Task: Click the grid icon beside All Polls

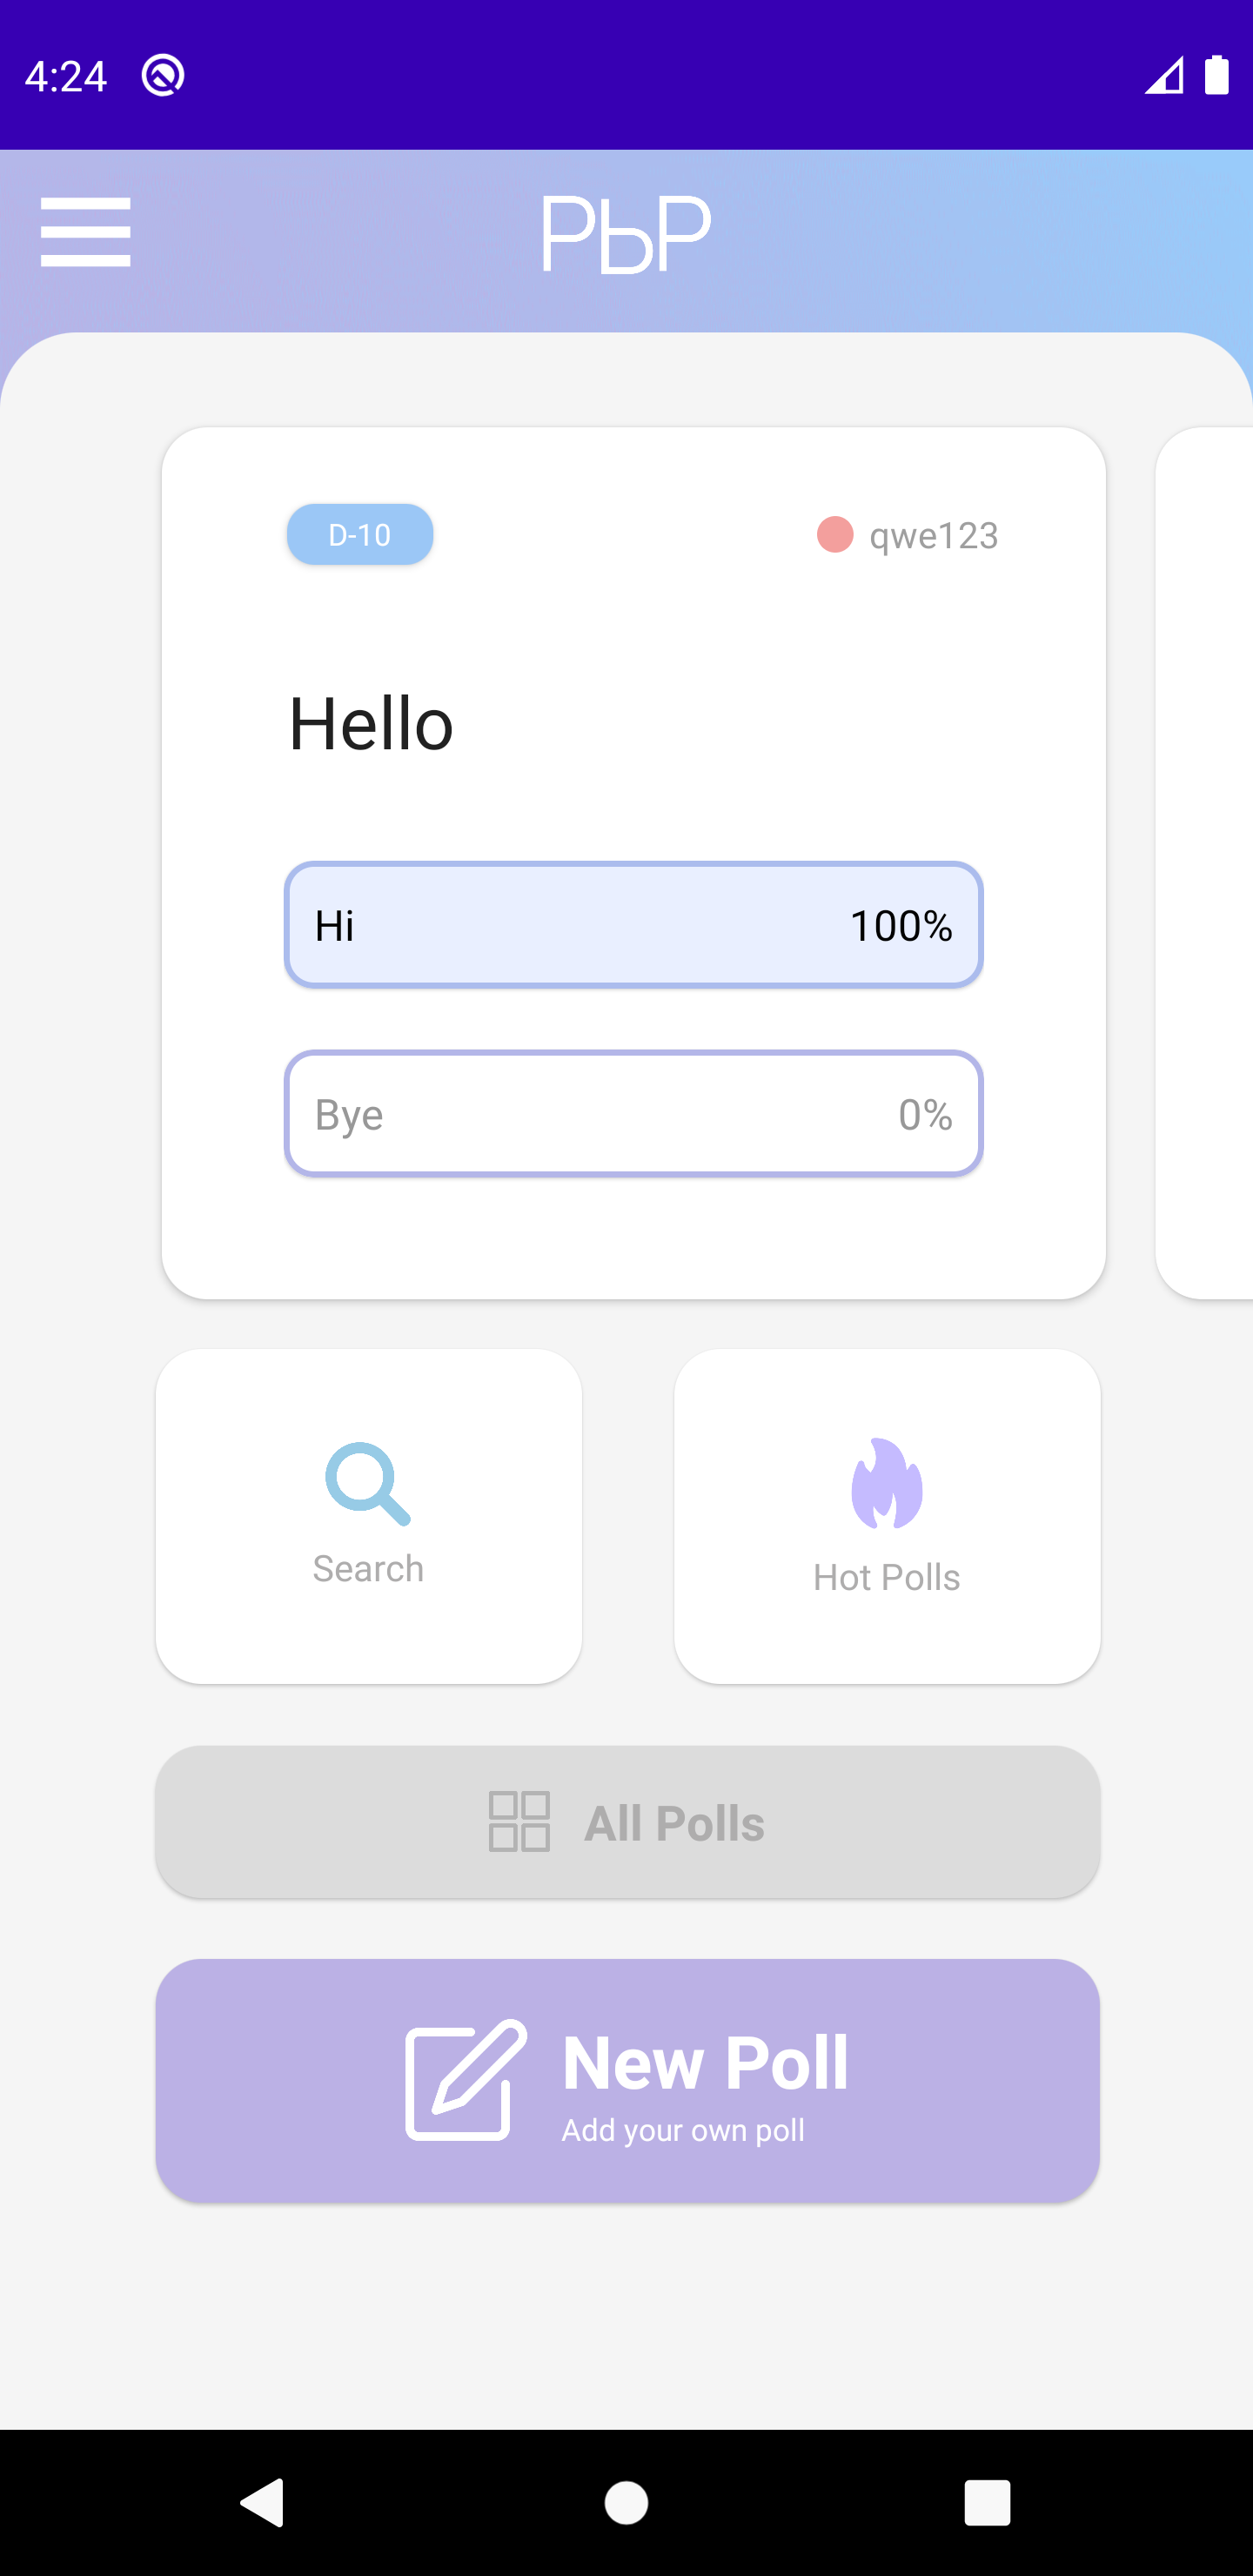Action: pos(519,1821)
